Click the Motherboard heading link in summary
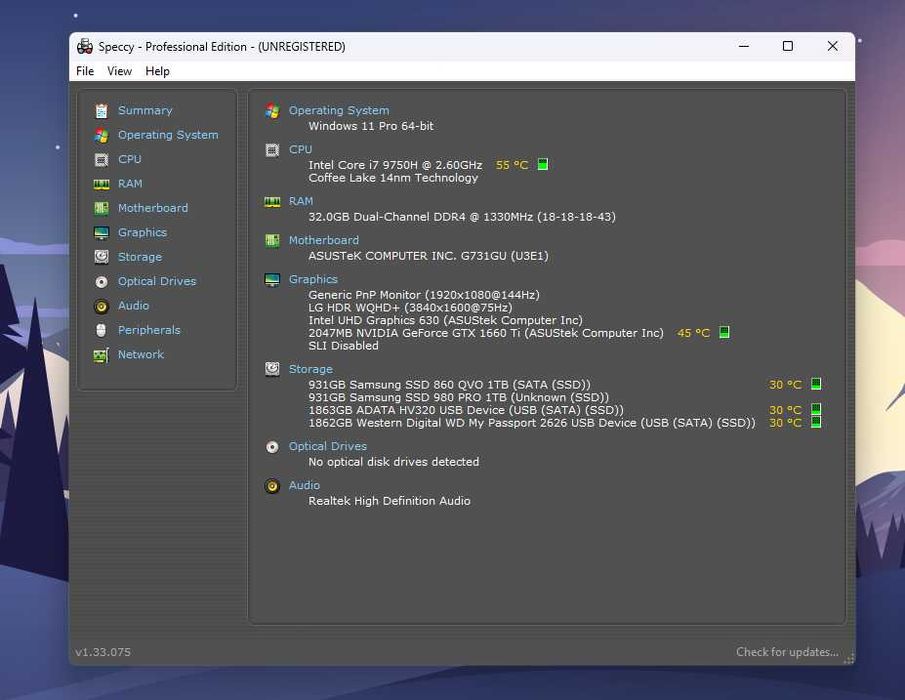This screenshot has width=905, height=700. pos(324,240)
